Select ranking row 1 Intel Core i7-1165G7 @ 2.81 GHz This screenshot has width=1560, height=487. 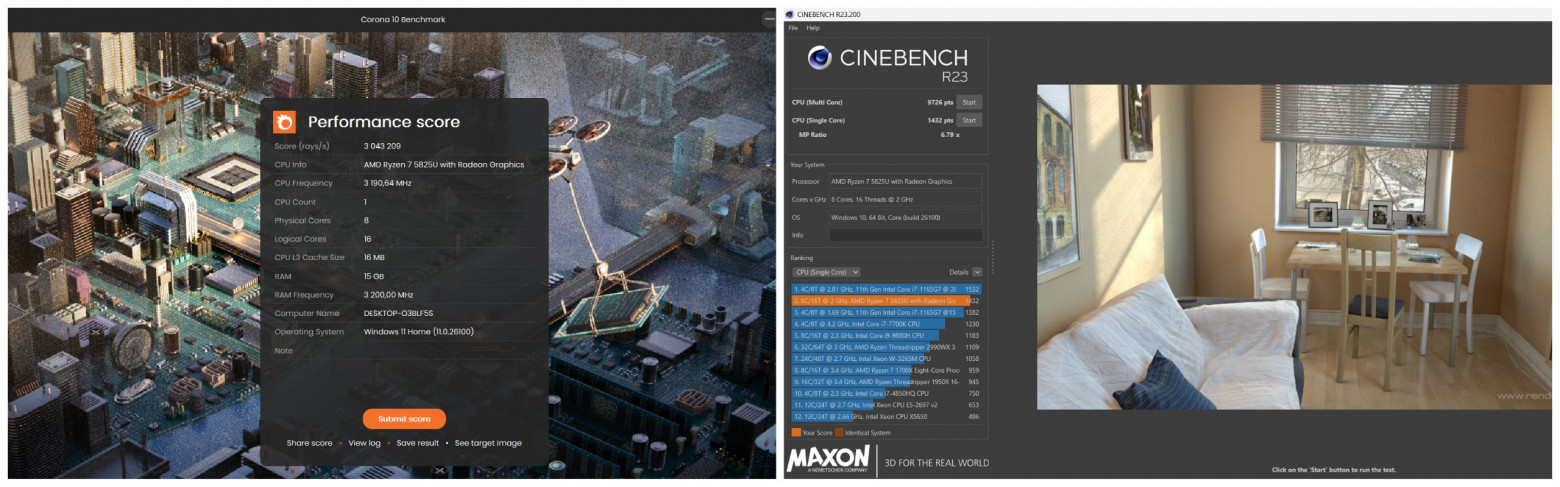pos(887,289)
